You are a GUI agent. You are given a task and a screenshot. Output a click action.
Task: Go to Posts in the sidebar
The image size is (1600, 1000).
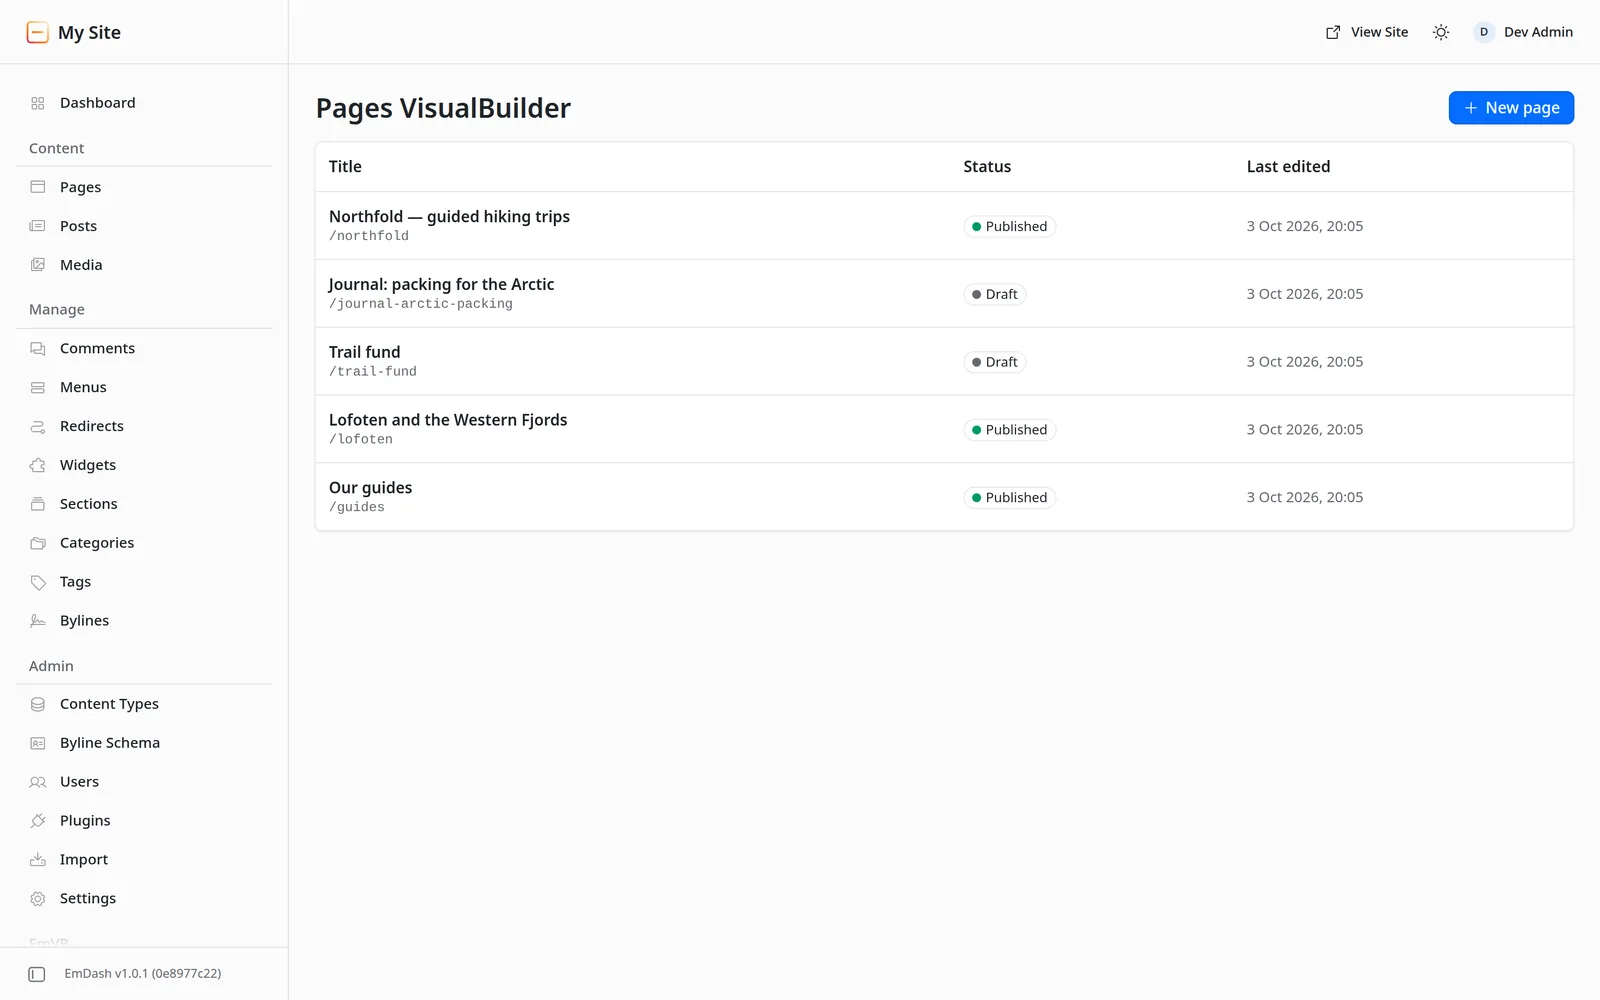coord(144,226)
